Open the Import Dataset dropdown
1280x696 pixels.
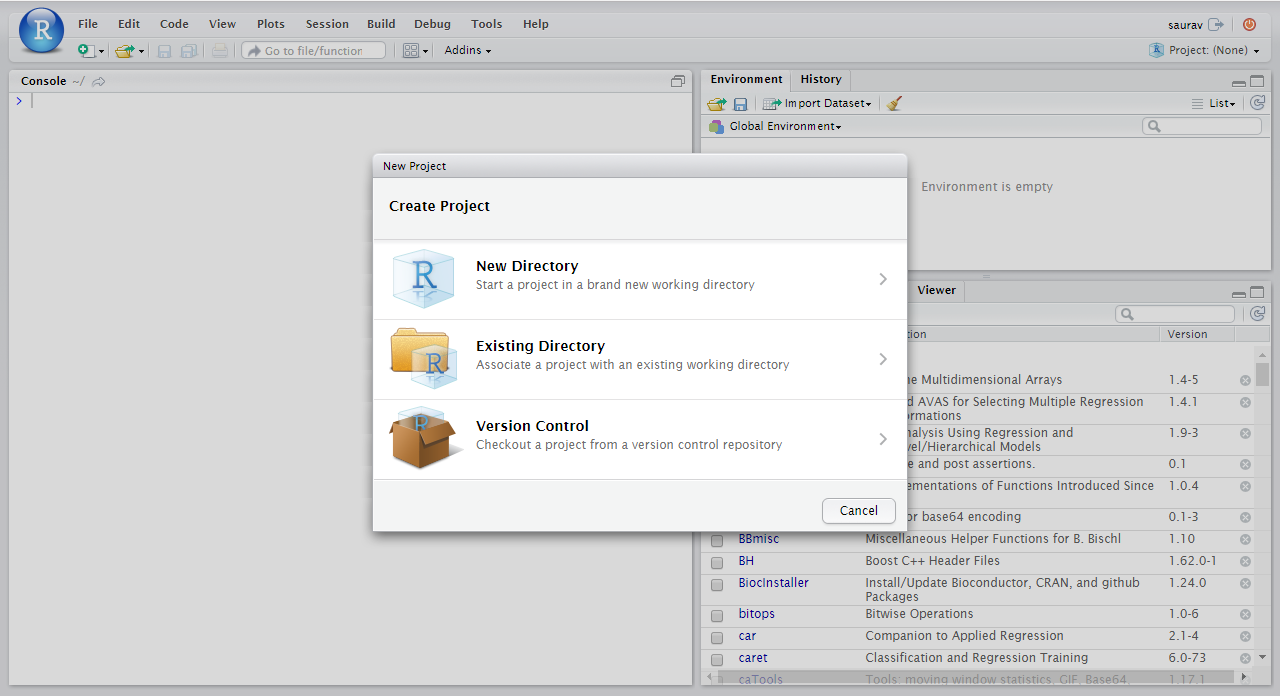tap(817, 103)
